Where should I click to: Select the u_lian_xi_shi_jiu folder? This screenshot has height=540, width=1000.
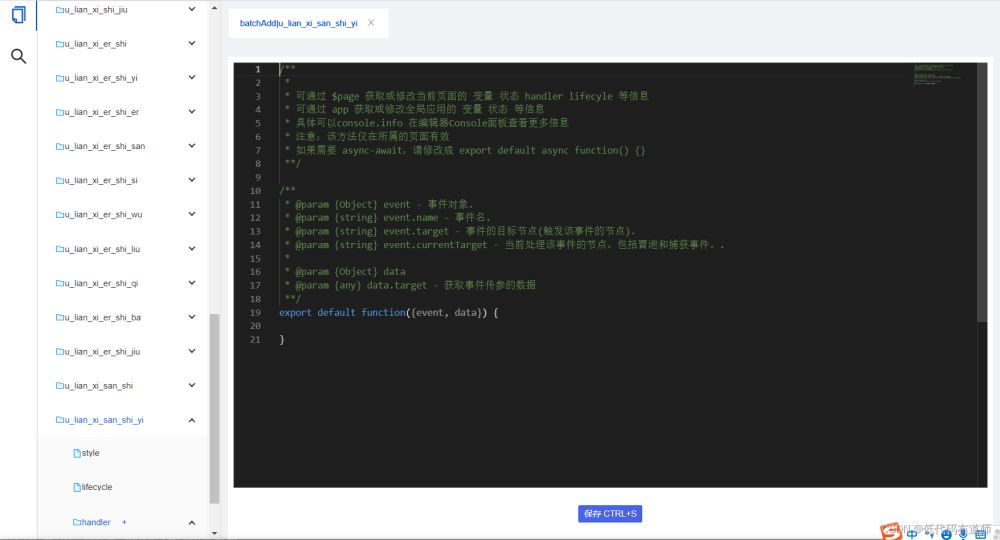coord(92,10)
